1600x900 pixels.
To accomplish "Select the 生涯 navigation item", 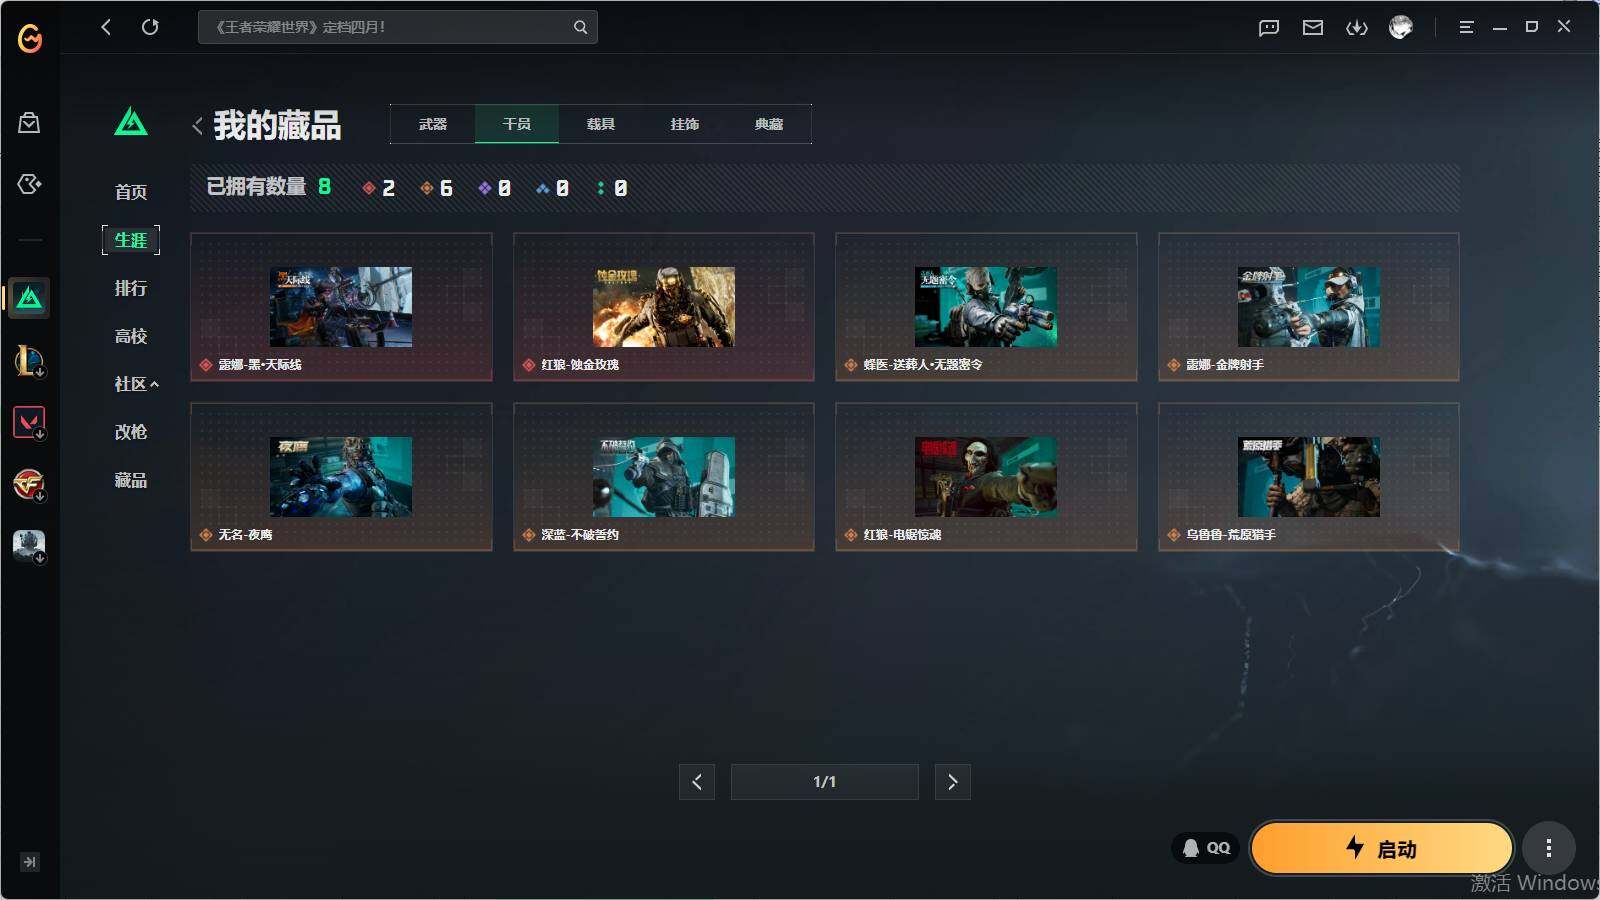I will [x=131, y=240].
